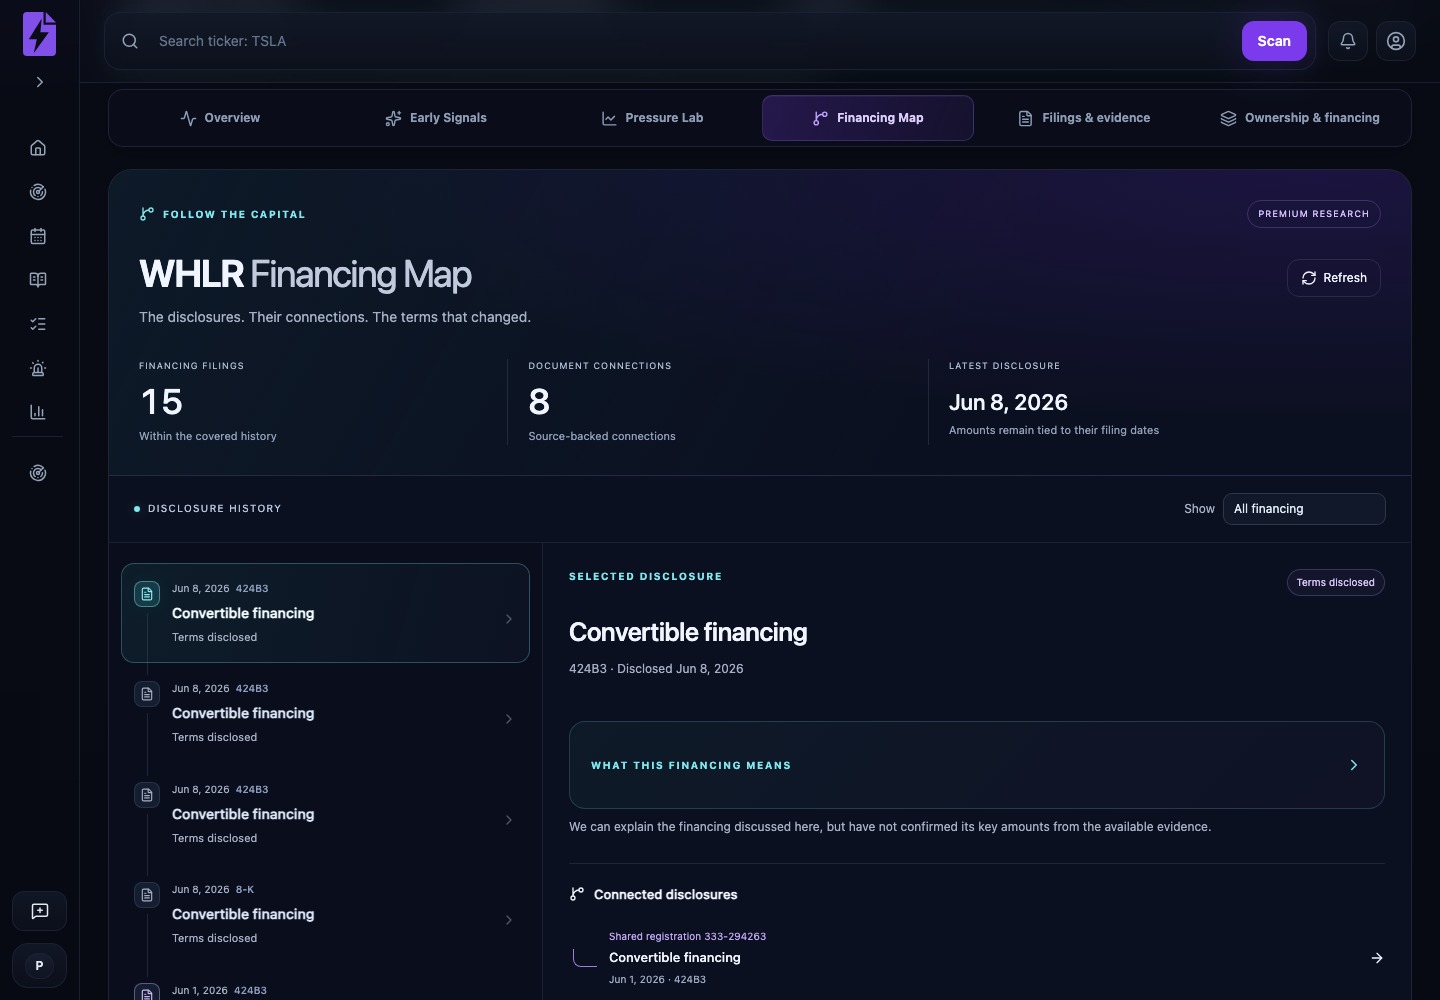This screenshot has width=1440, height=1000.
Task: Click the latest disclosure "Jun 8, 2026" value
Action: tap(1008, 402)
